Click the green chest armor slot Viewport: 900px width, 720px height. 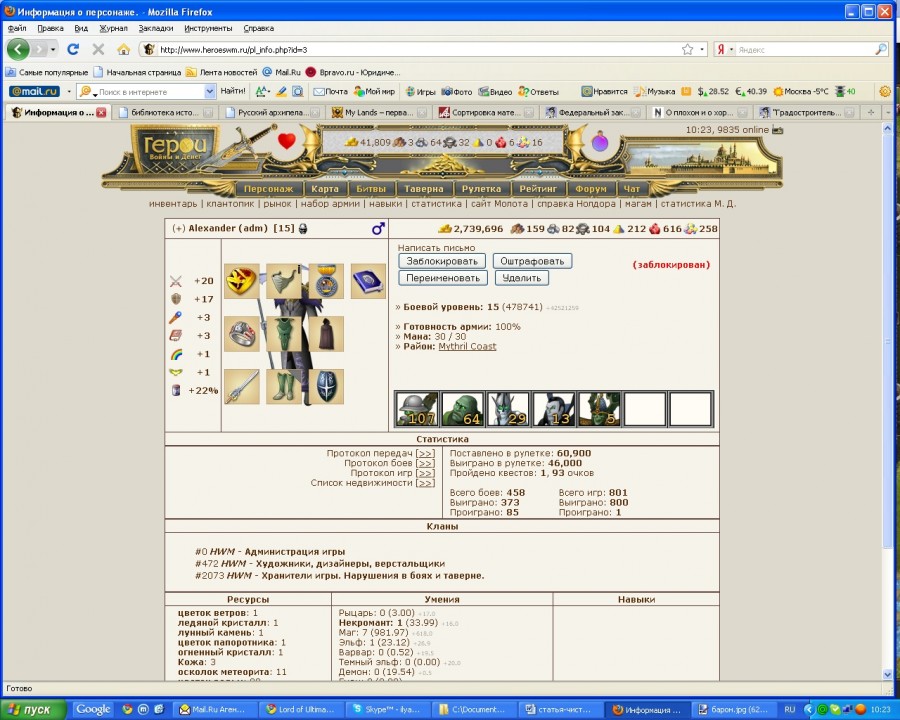click(x=284, y=334)
